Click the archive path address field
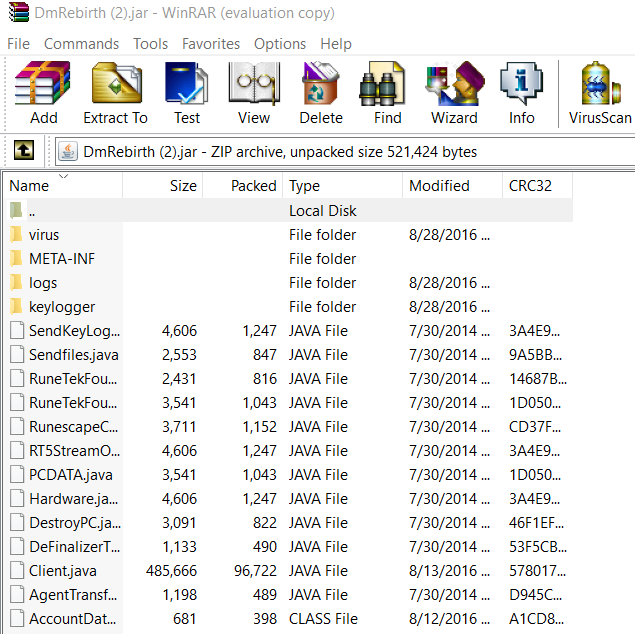The height and width of the screenshot is (634, 635). click(x=345, y=152)
